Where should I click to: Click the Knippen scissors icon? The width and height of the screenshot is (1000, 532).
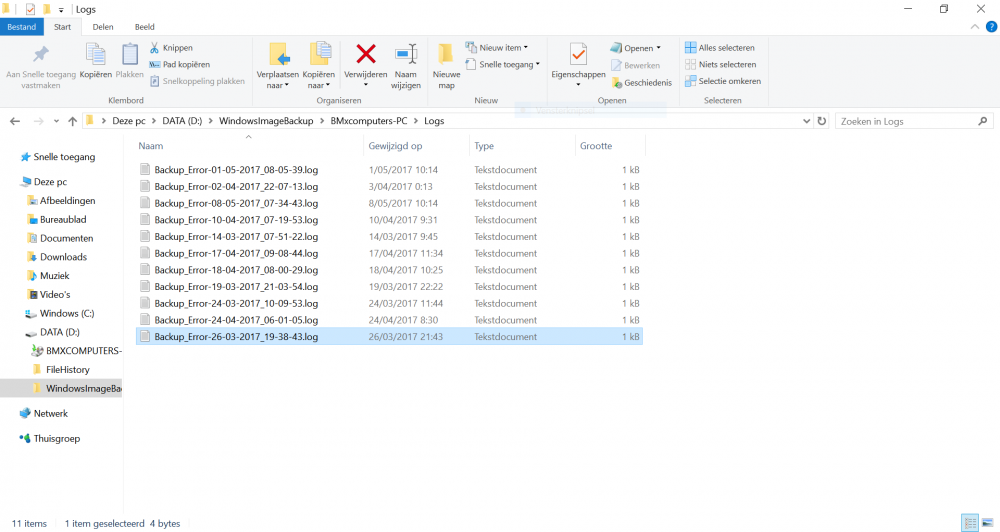click(155, 48)
